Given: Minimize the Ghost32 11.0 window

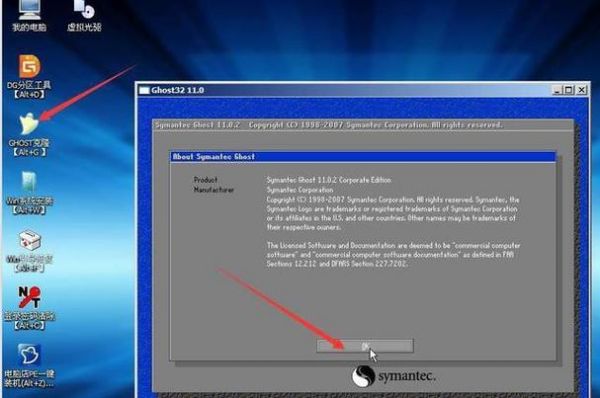Looking at the screenshot, I should point(557,90).
